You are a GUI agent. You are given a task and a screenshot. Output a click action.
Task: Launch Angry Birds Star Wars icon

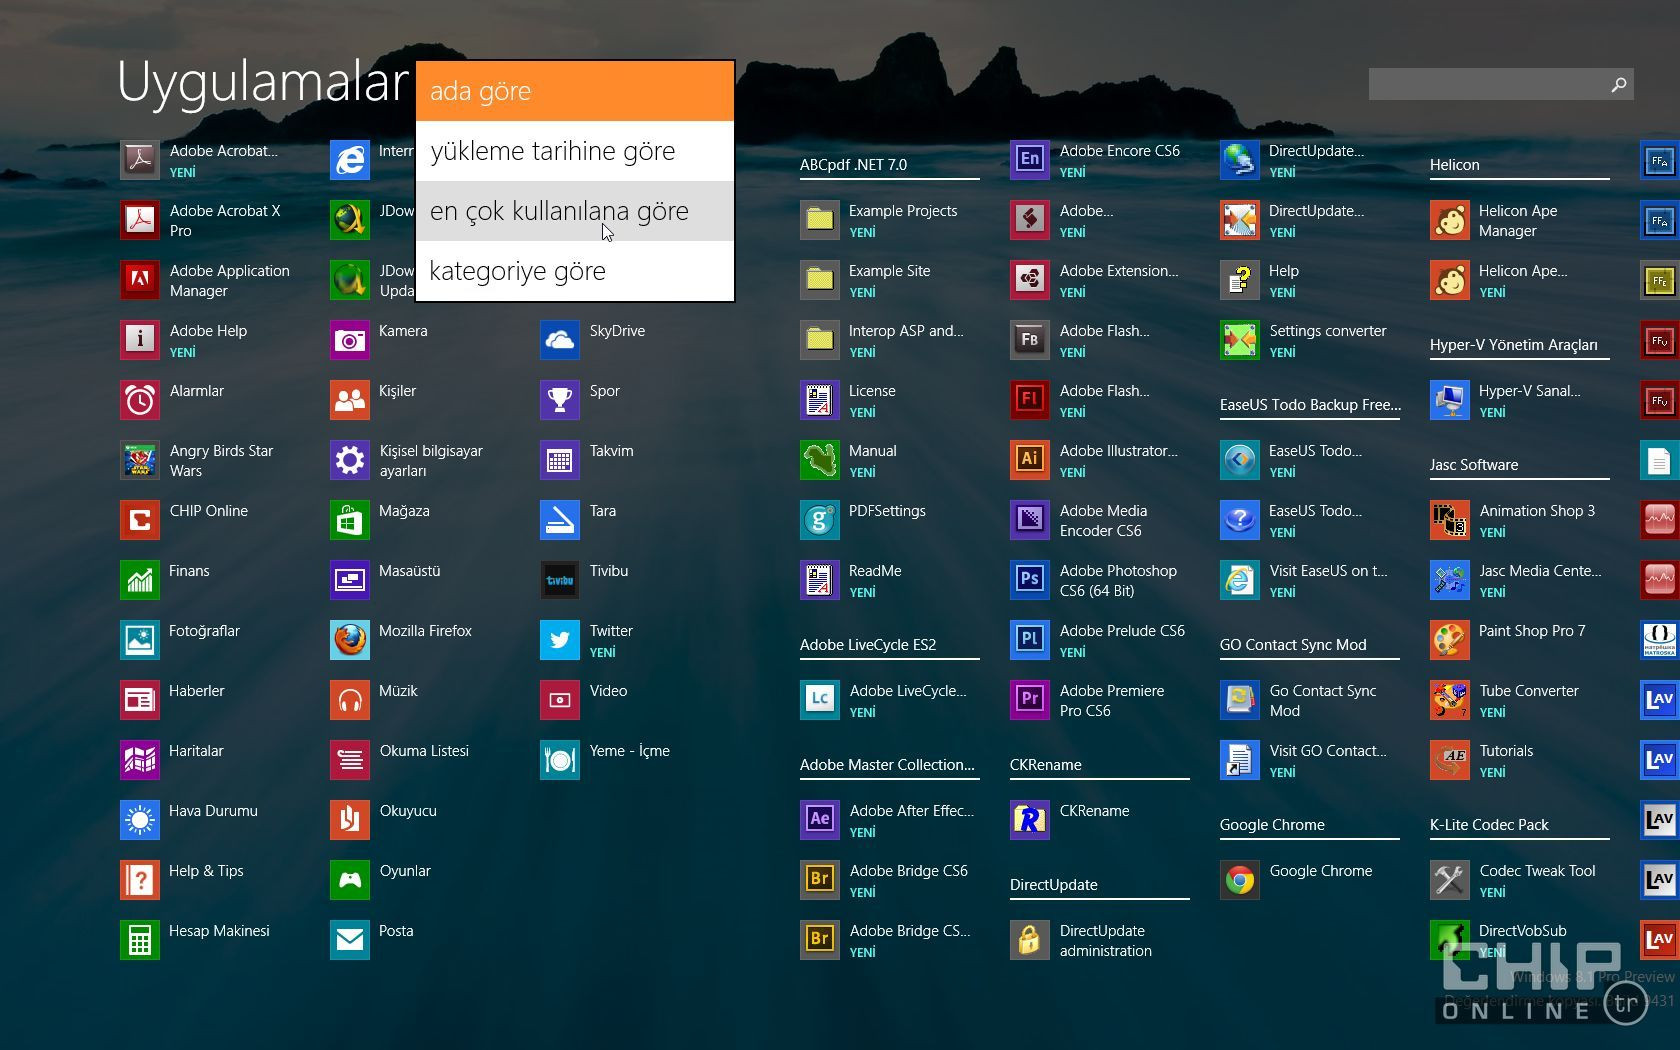coord(140,460)
